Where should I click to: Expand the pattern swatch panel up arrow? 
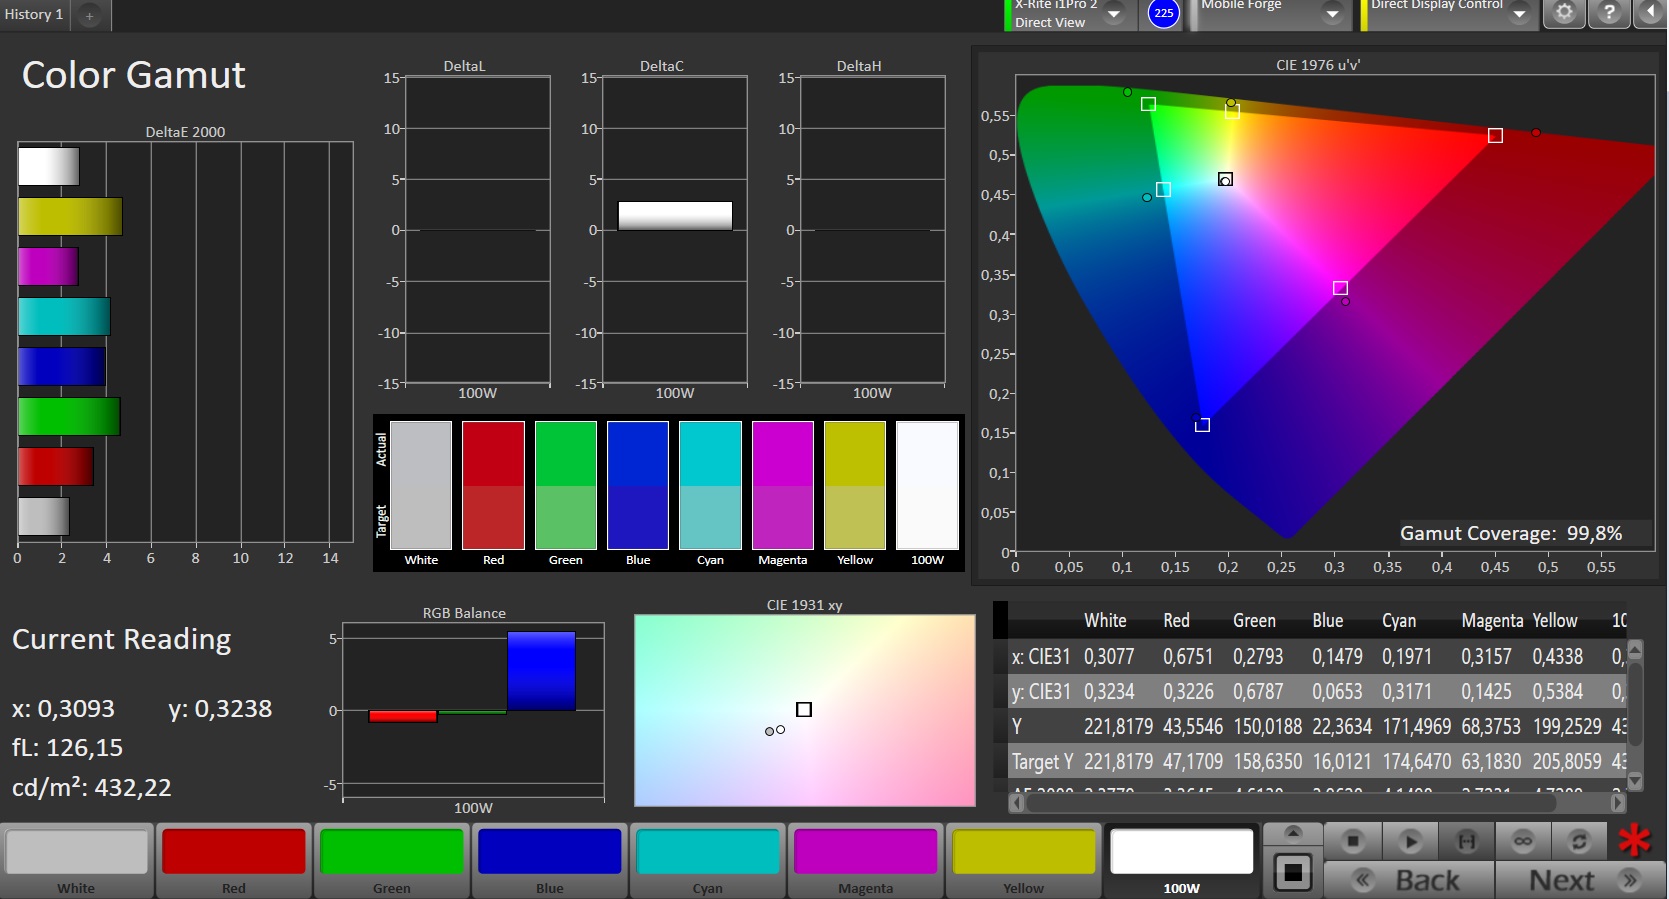tap(1292, 834)
